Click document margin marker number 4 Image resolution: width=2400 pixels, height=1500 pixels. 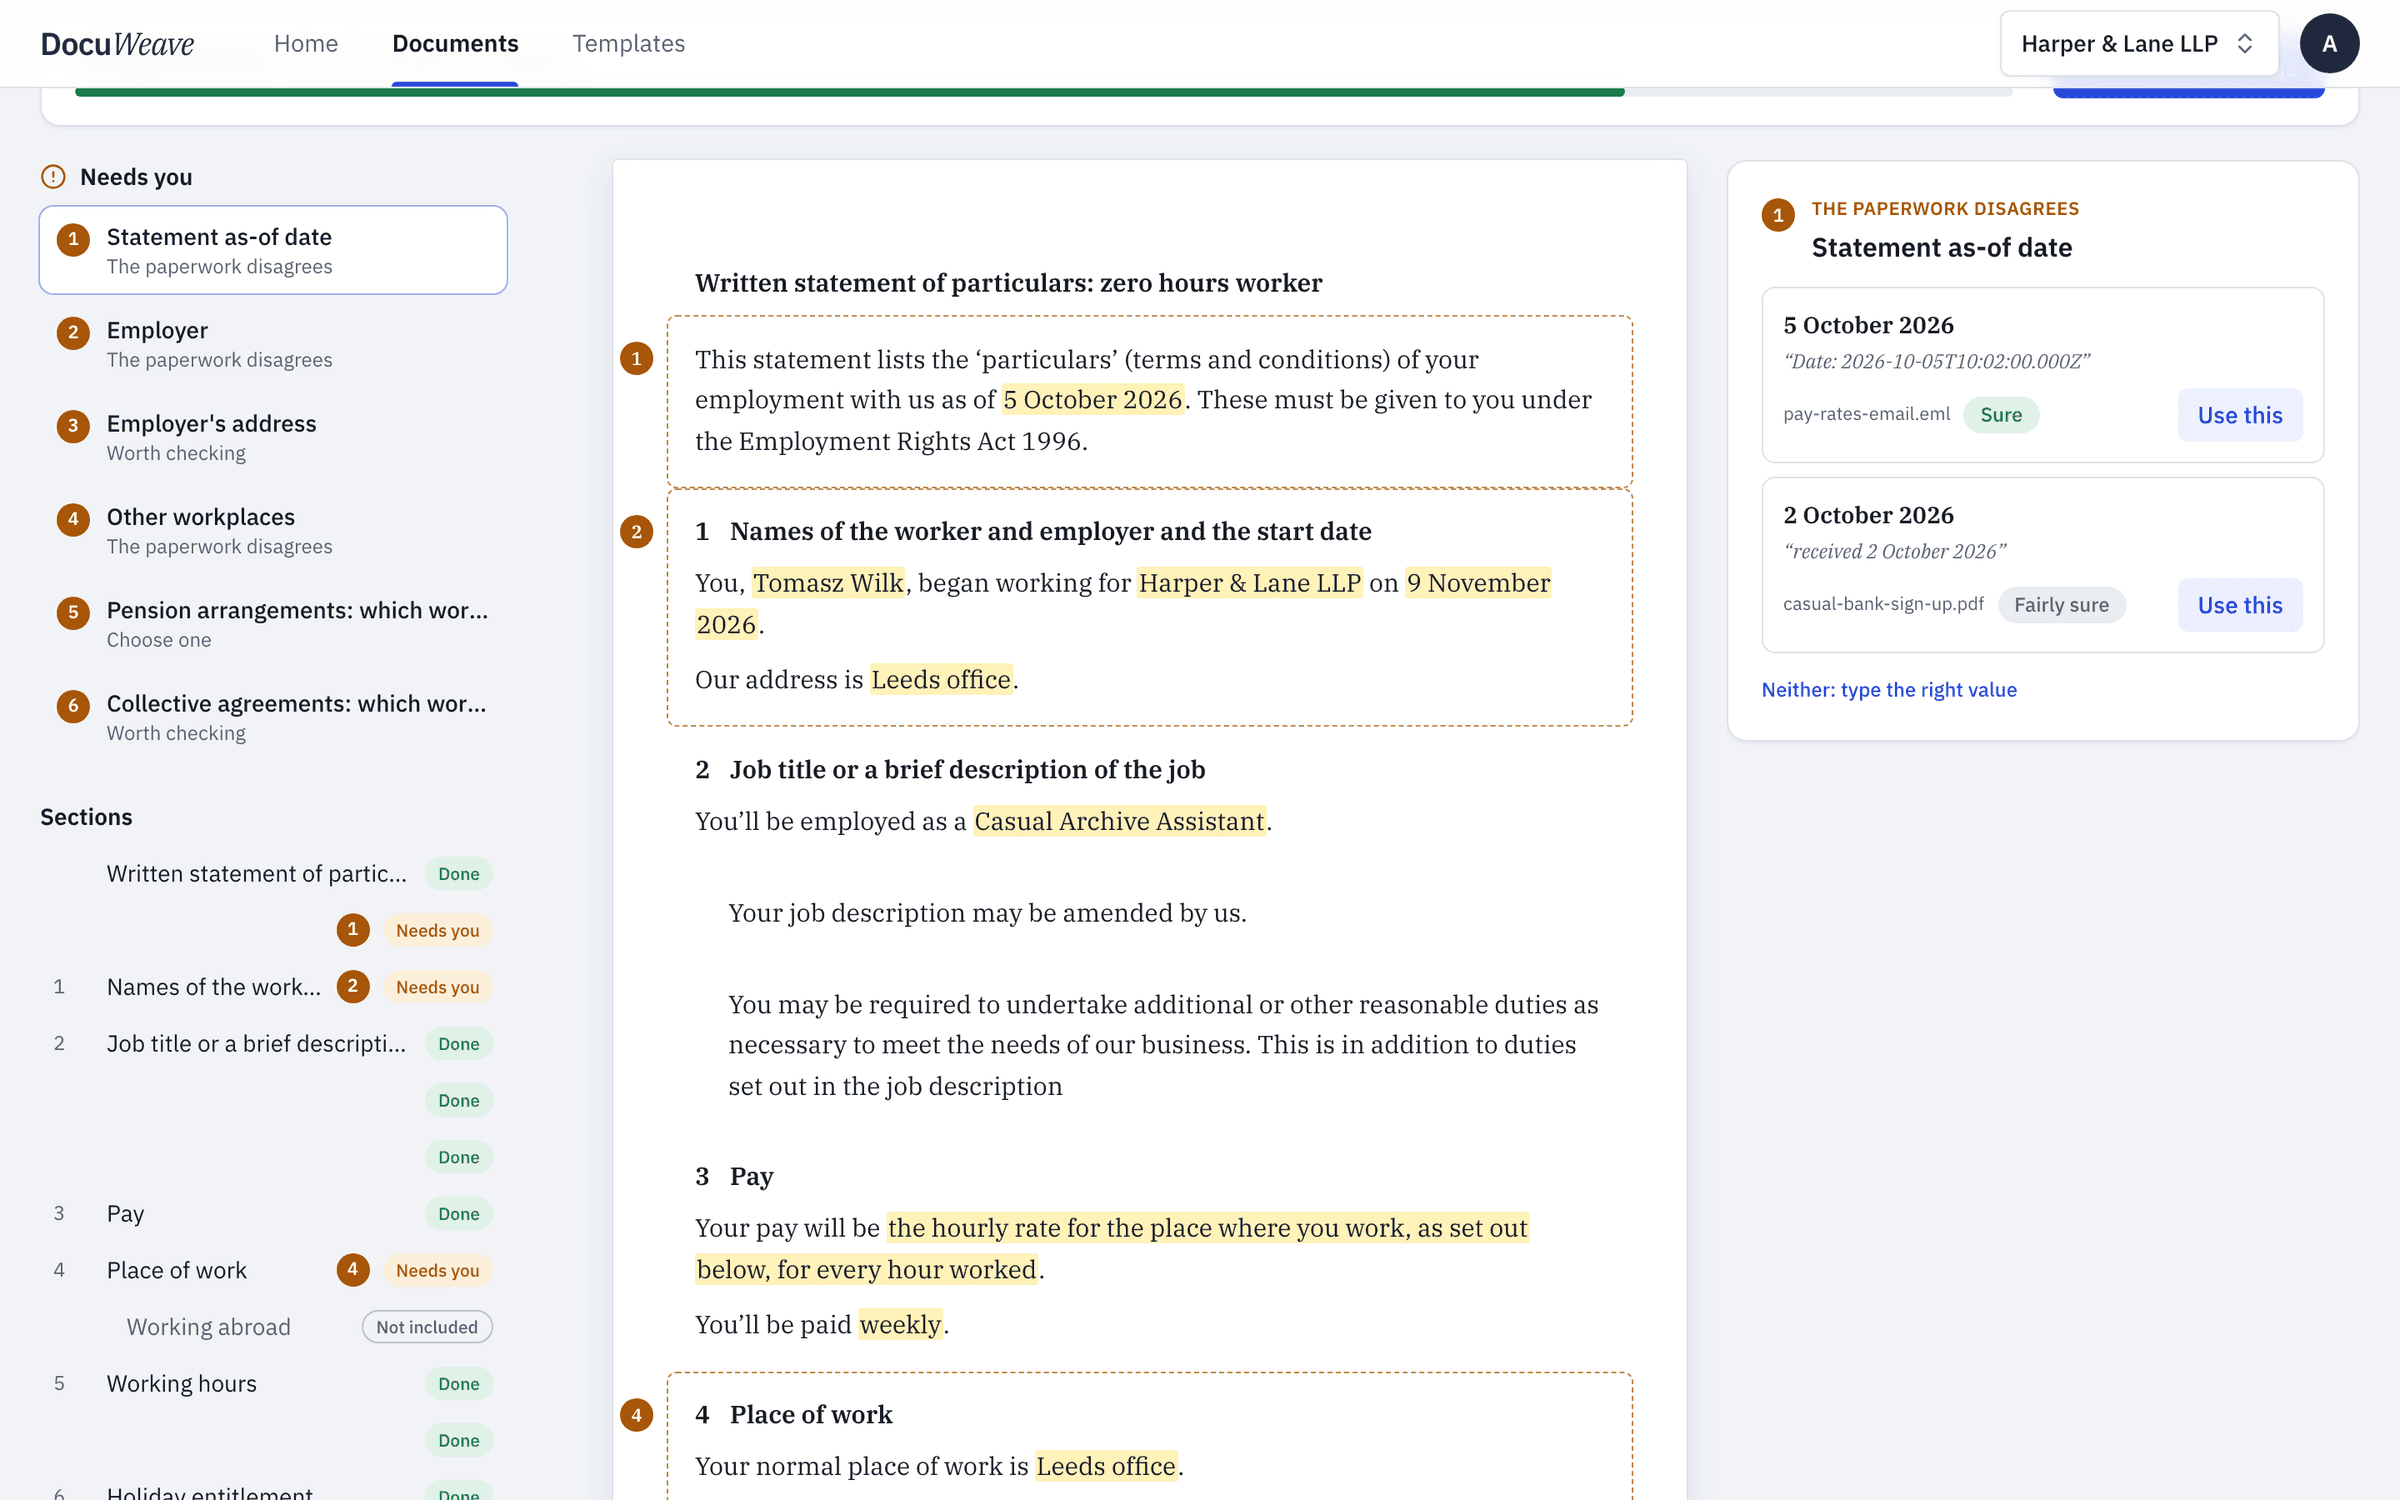click(x=636, y=1414)
